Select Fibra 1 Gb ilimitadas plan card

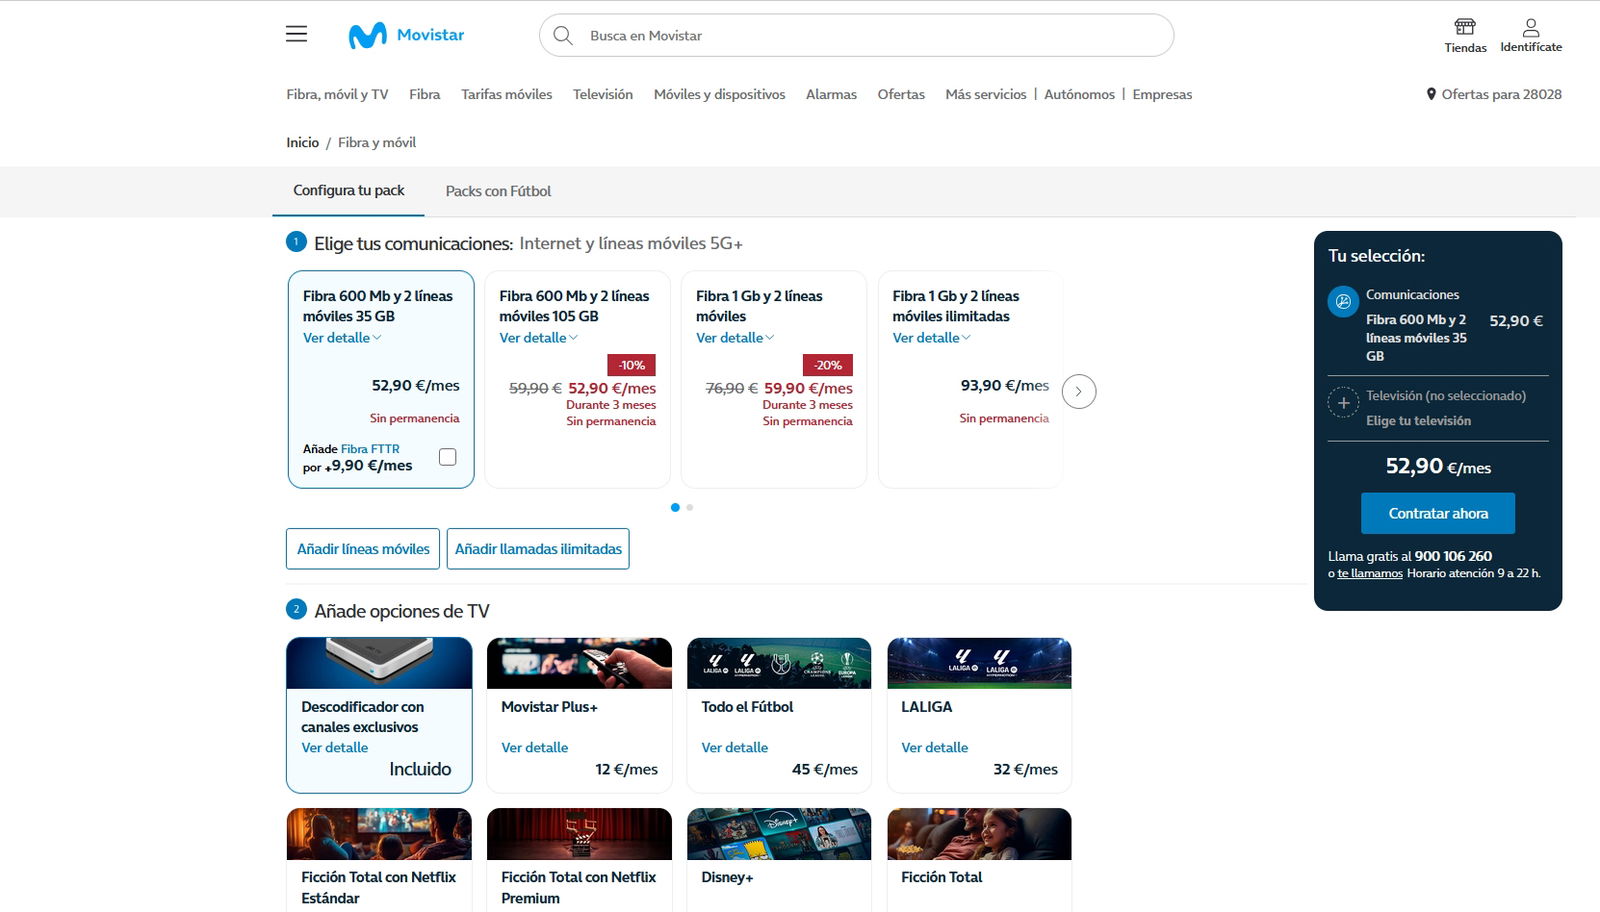point(970,379)
